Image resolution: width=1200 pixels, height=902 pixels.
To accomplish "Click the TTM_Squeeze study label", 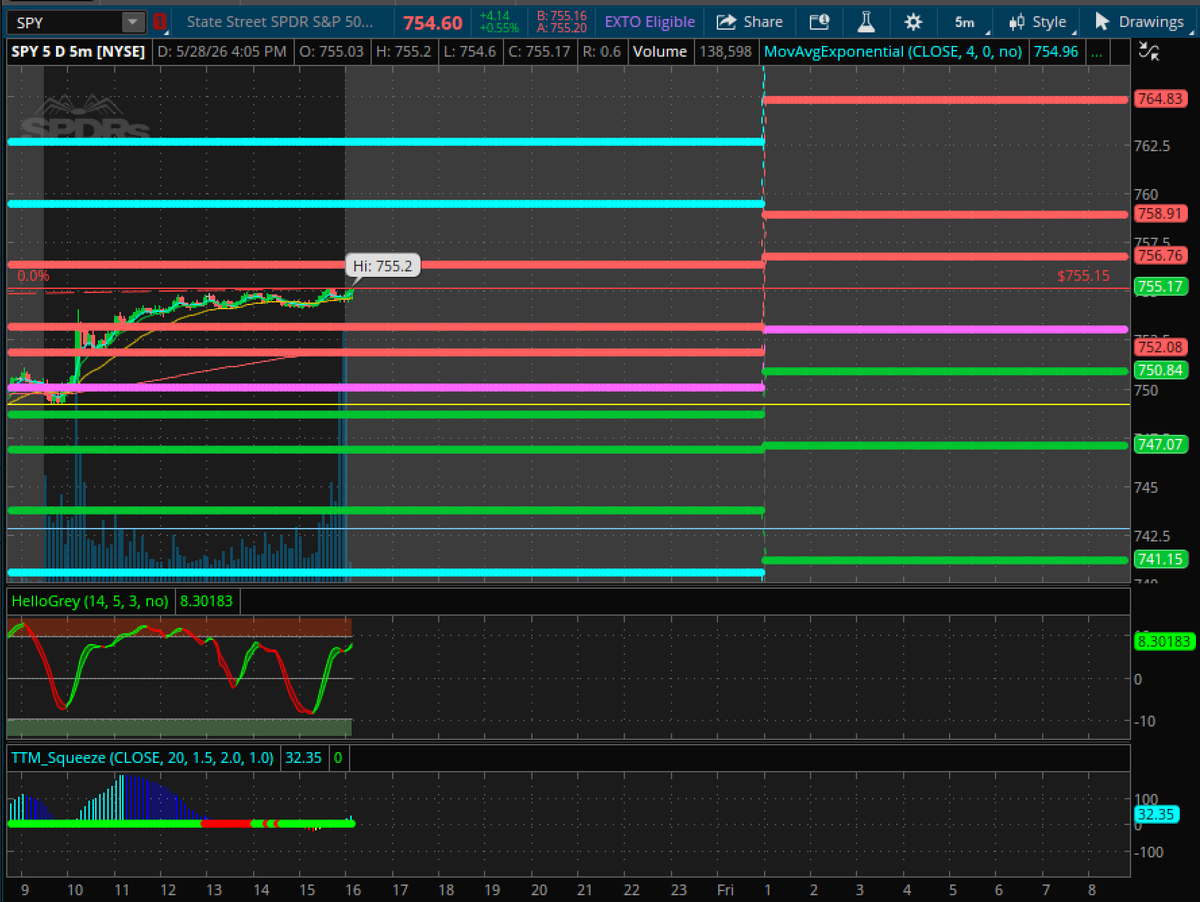I will pos(141,757).
